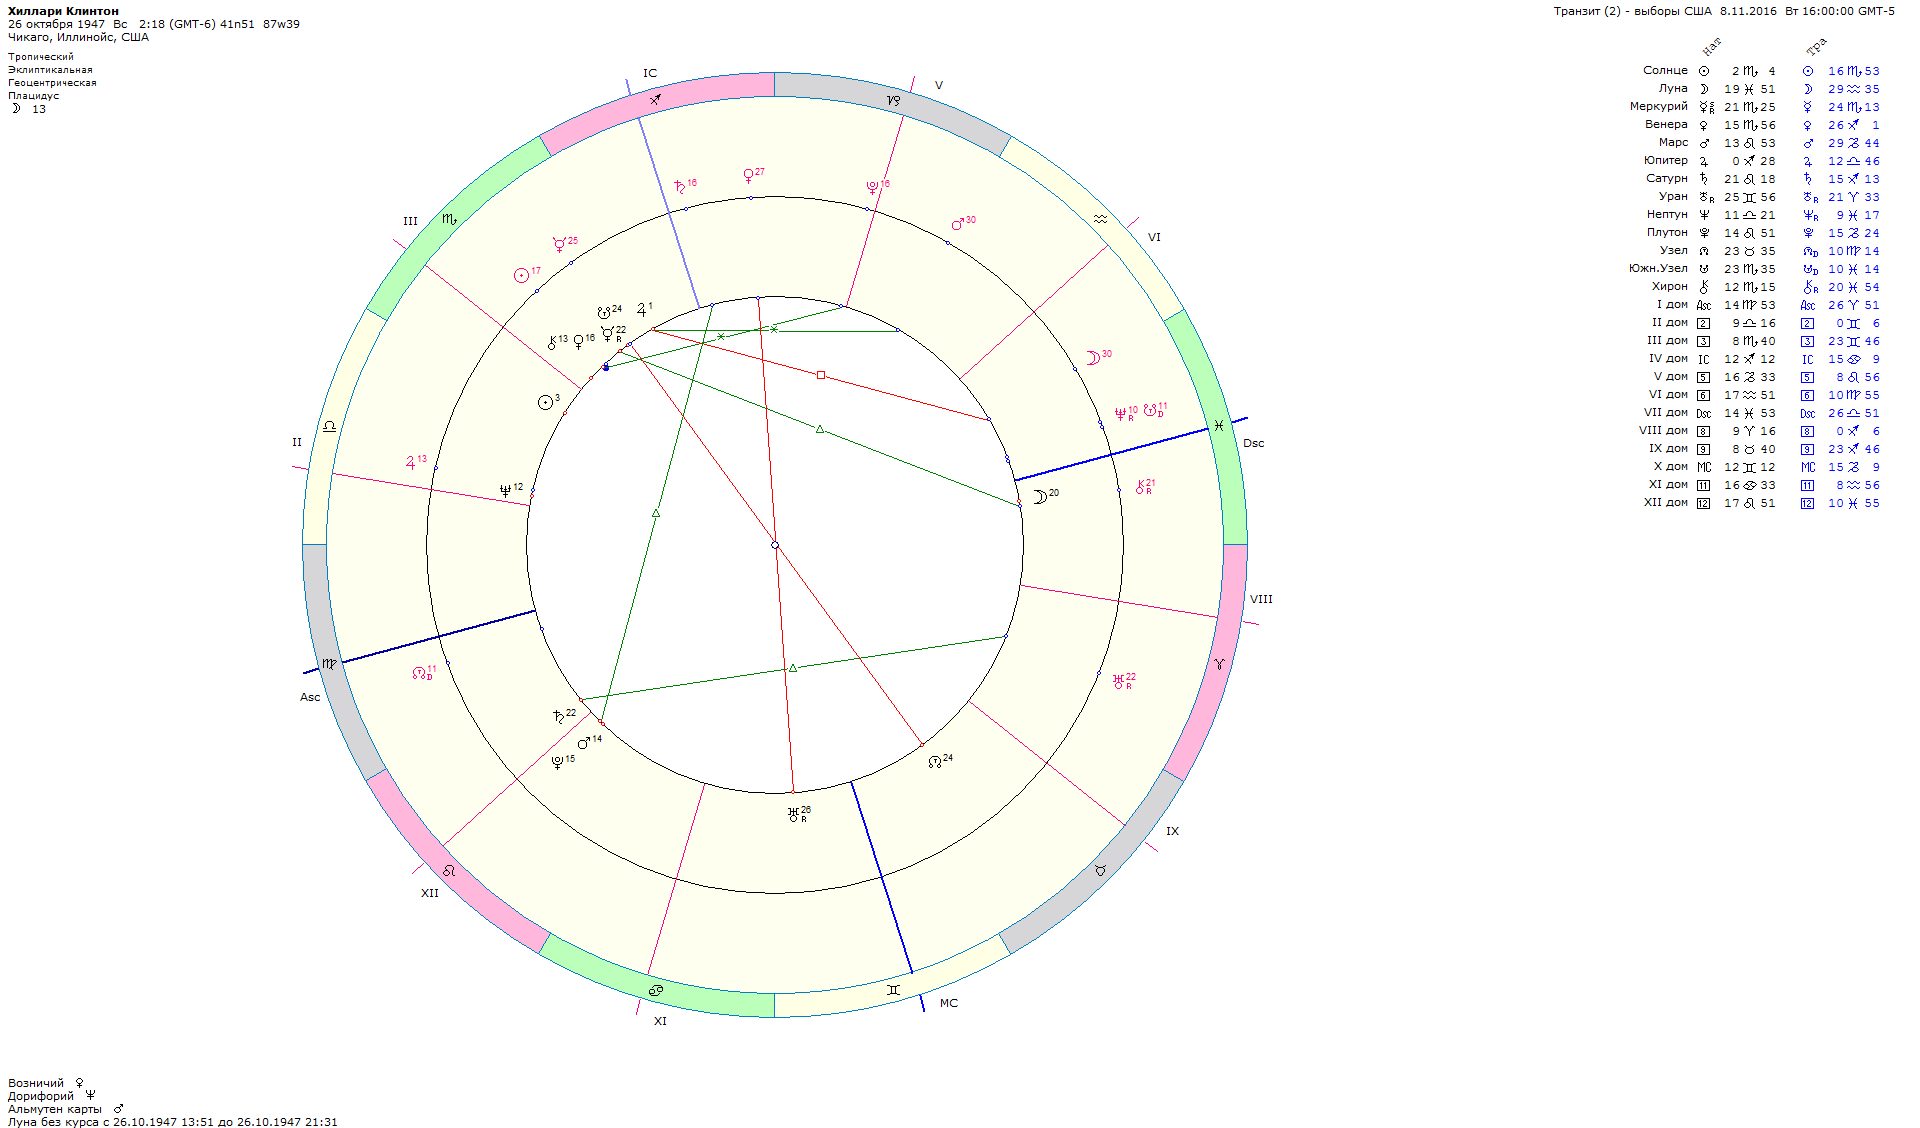Click transit Mercury symbol at 25 degrees
The height and width of the screenshot is (1128, 1920).
coord(559,244)
